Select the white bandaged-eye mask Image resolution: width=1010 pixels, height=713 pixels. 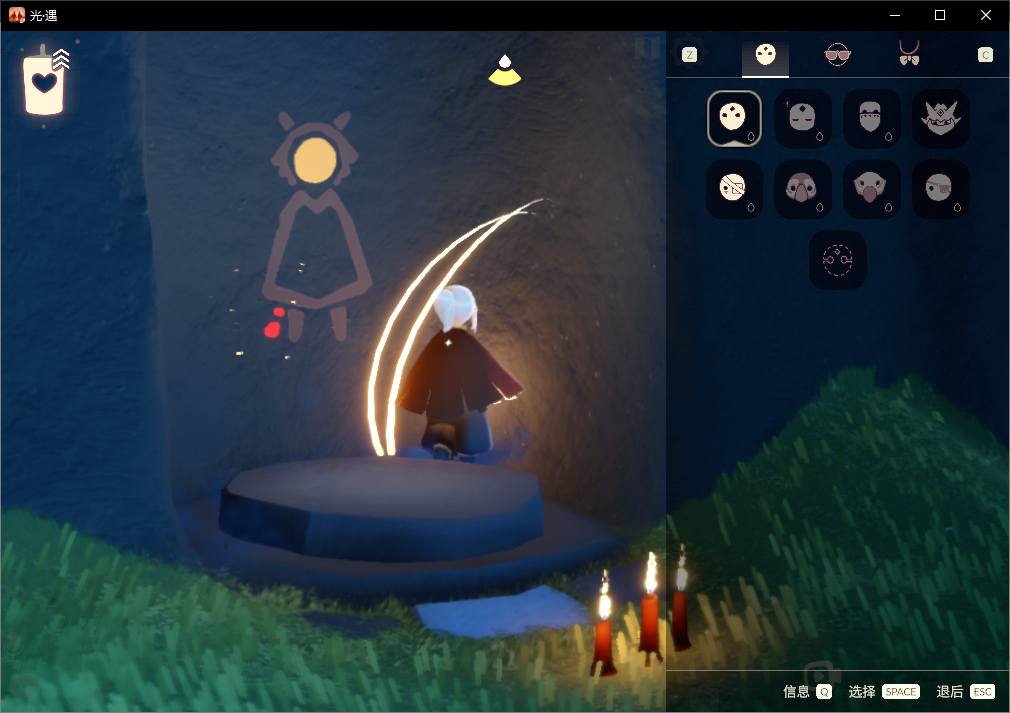pyautogui.click(x=734, y=189)
